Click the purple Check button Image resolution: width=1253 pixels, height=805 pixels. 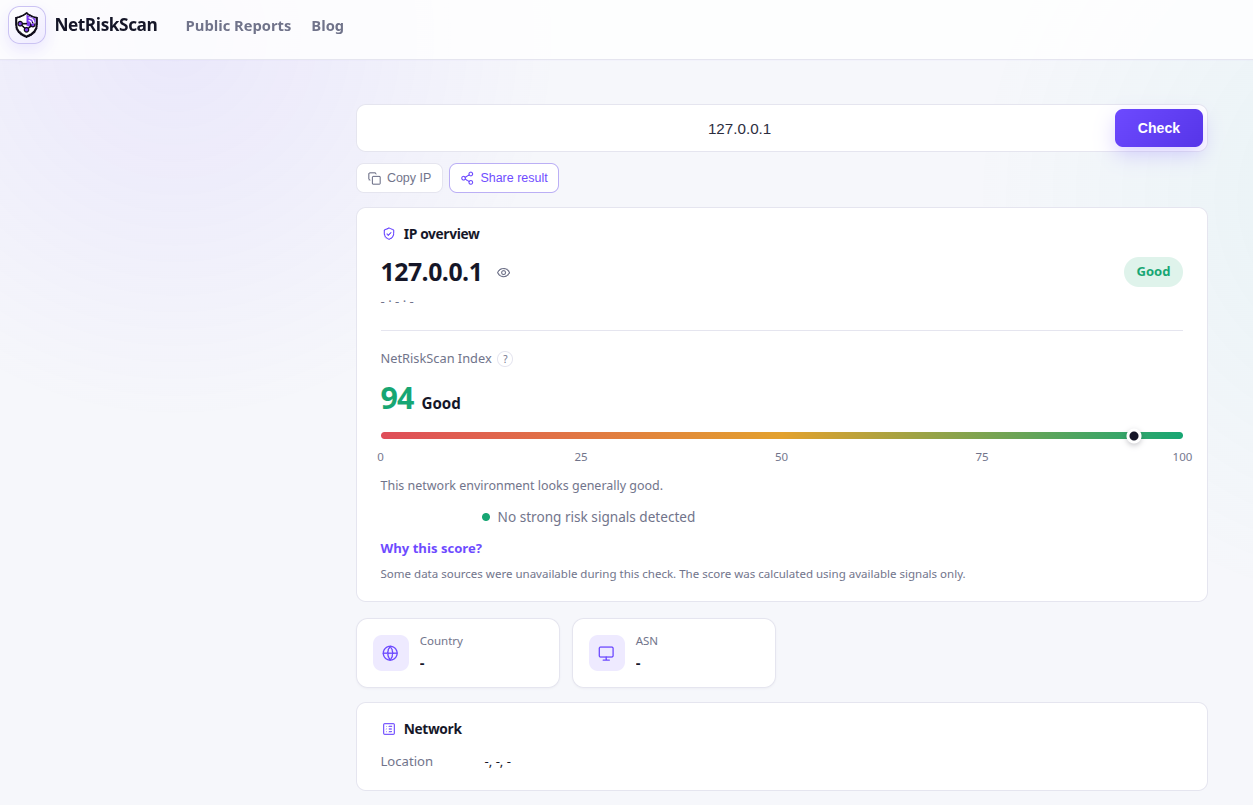pyautogui.click(x=1159, y=128)
